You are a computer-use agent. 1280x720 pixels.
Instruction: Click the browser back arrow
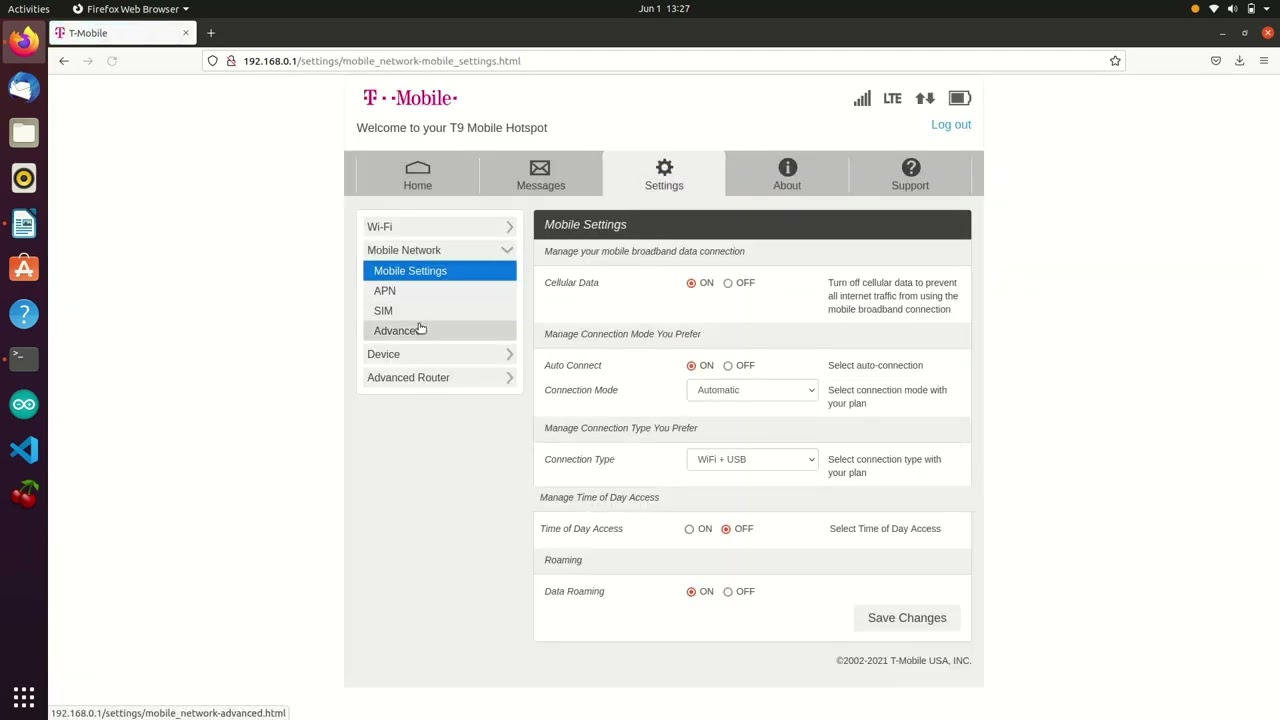(63, 61)
